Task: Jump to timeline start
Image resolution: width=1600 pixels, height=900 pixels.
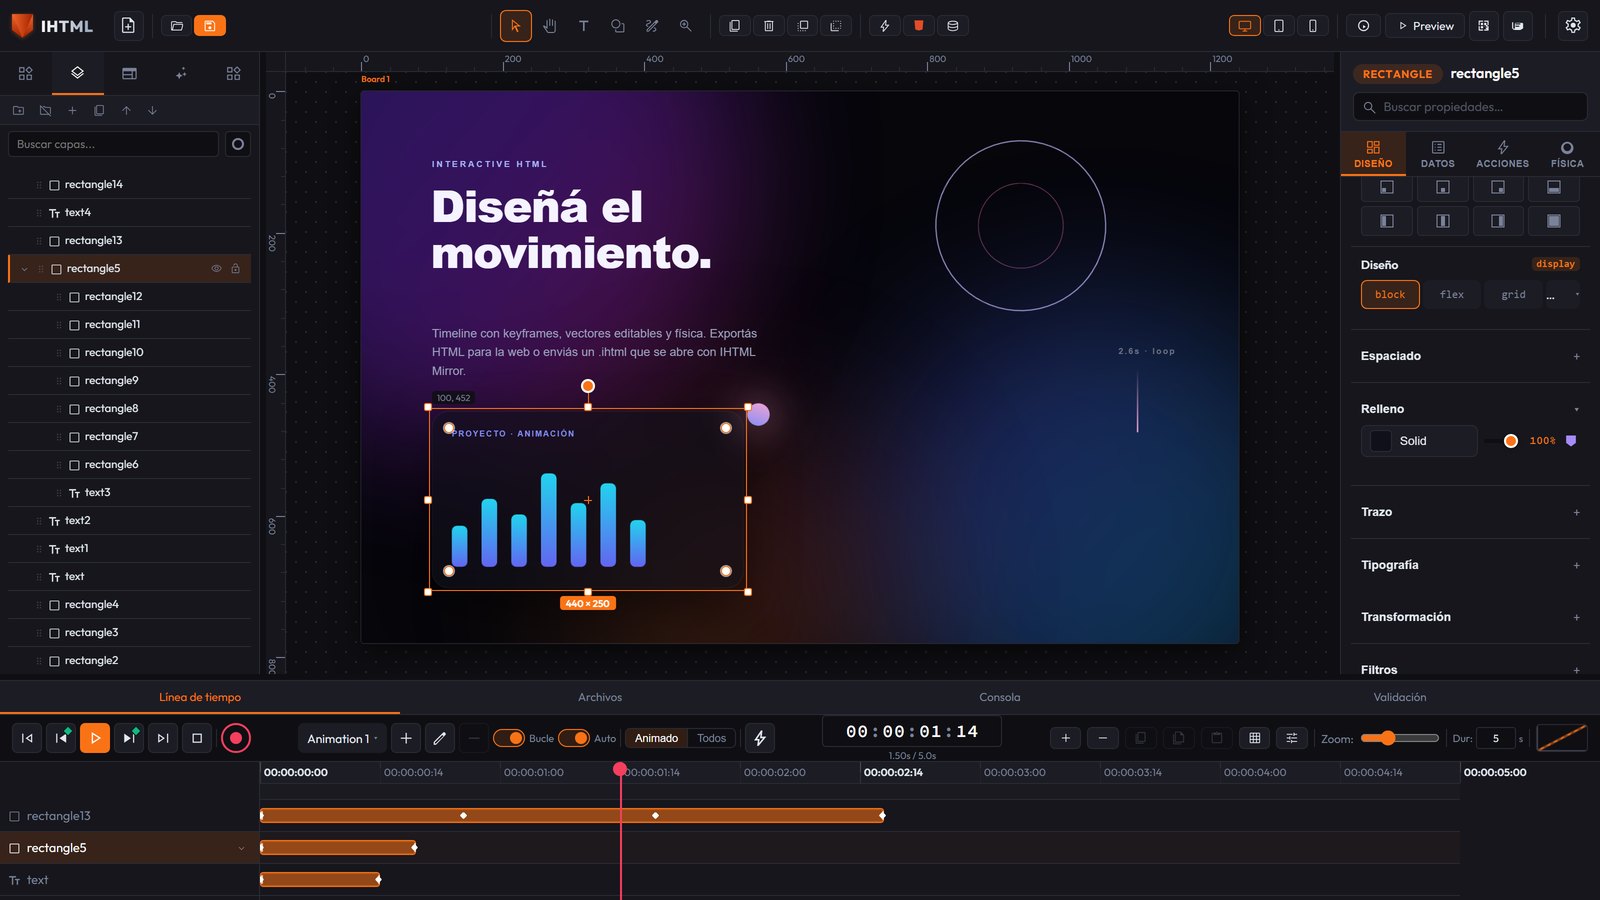Action: (x=27, y=738)
